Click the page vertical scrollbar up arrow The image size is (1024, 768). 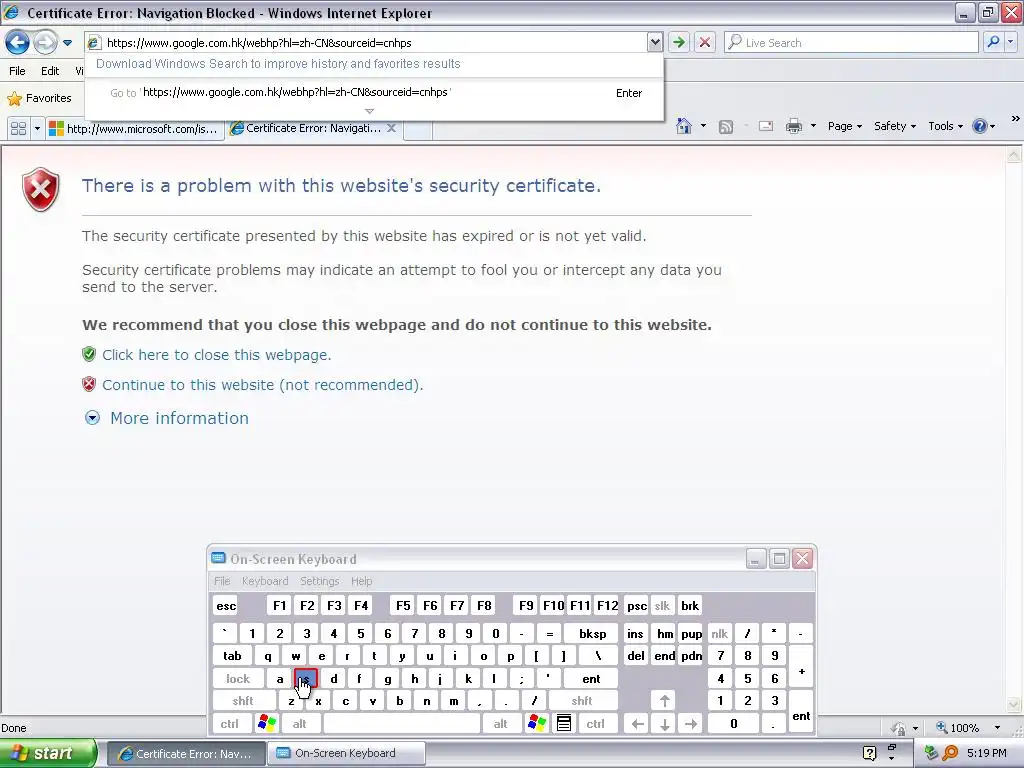pos(1014,155)
